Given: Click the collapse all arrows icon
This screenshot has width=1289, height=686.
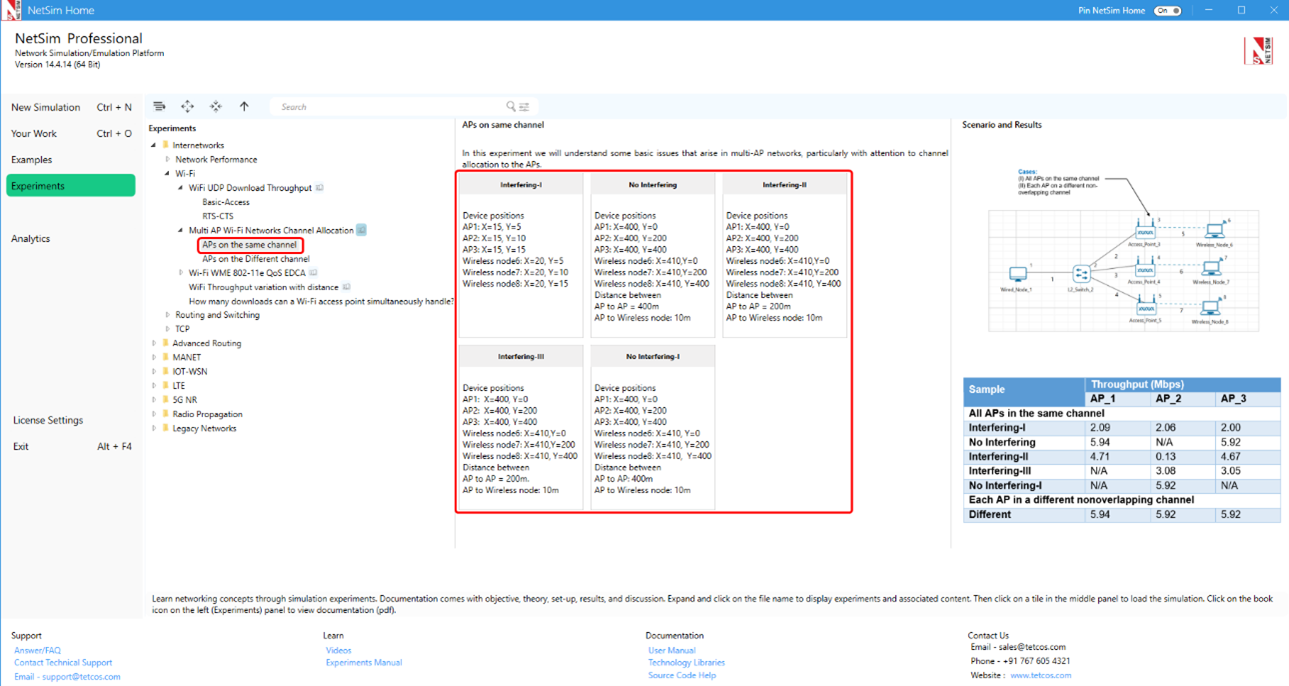Looking at the screenshot, I should pos(216,106).
